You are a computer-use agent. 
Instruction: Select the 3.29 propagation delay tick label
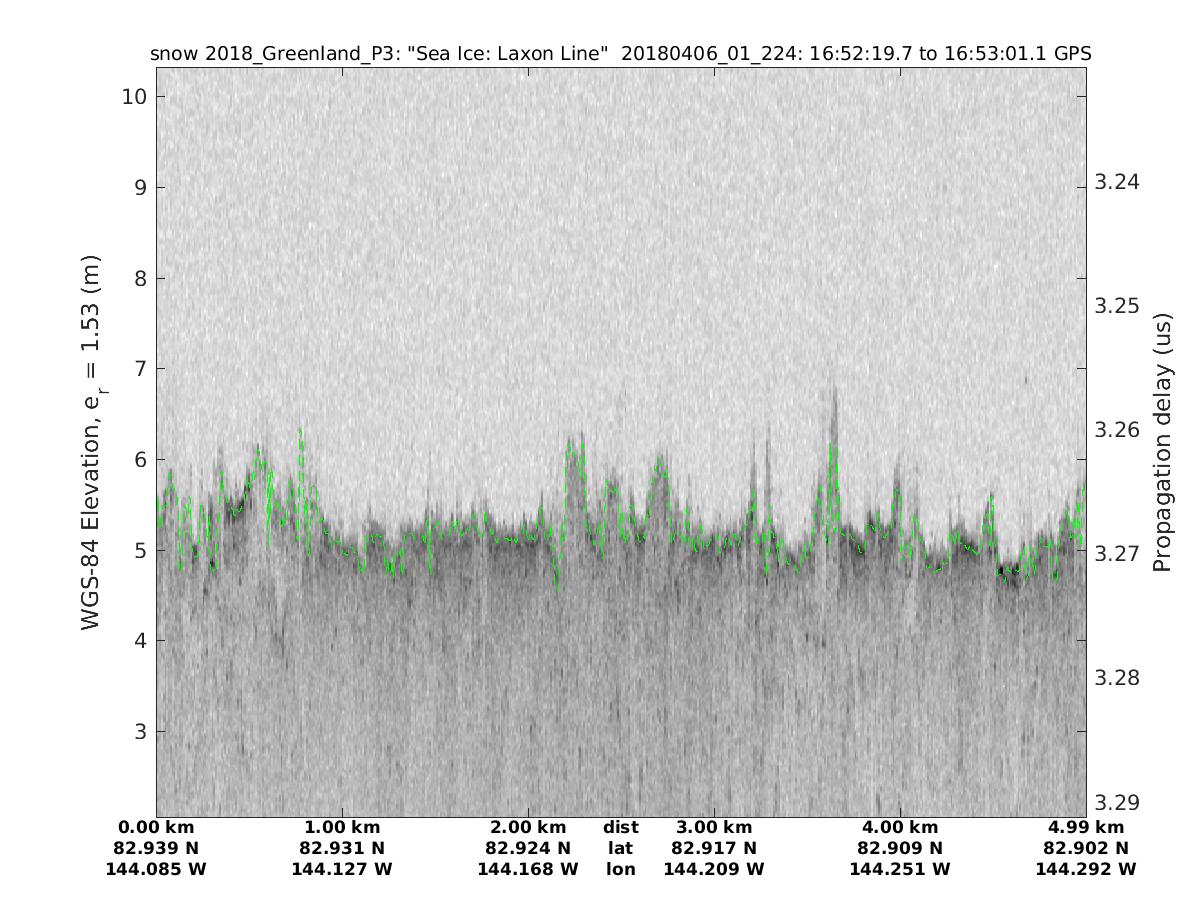[1114, 802]
